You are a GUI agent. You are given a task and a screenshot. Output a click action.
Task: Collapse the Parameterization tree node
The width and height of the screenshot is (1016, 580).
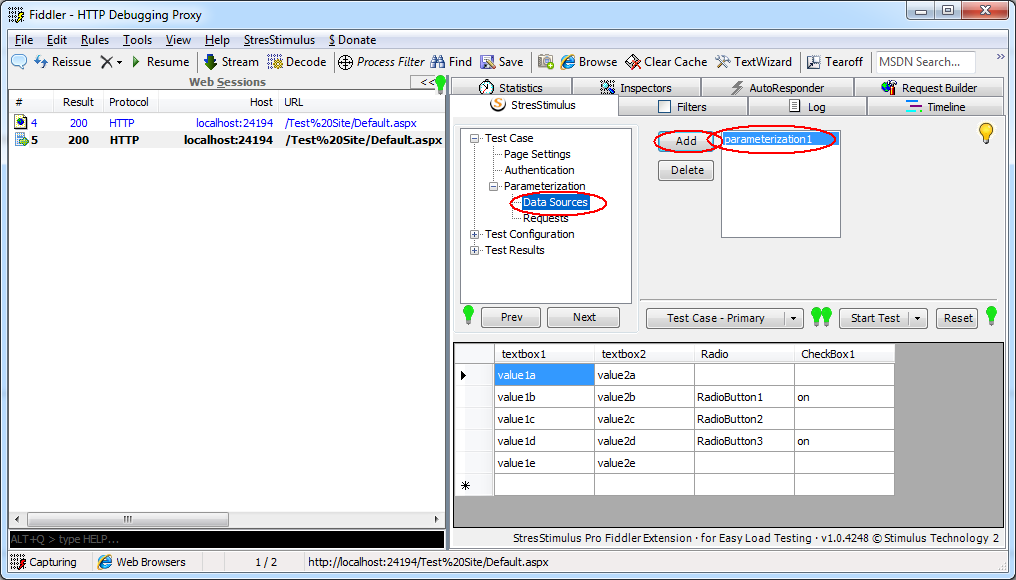[x=494, y=186]
